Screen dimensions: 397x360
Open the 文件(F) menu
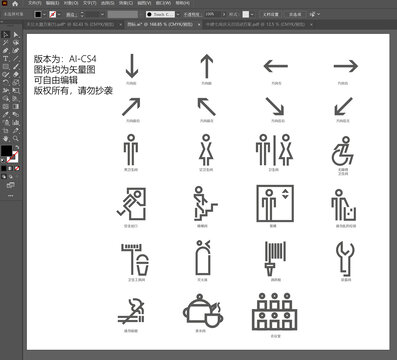(x=35, y=3)
